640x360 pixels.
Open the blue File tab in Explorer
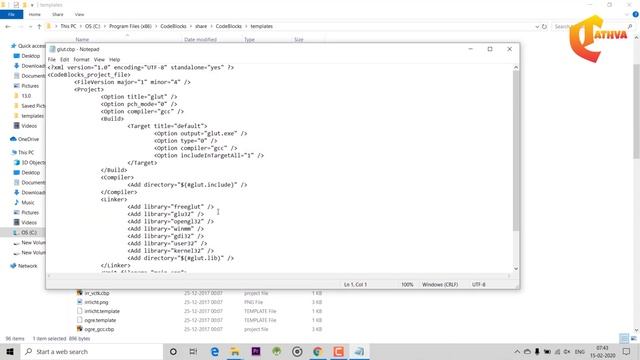(11, 14)
